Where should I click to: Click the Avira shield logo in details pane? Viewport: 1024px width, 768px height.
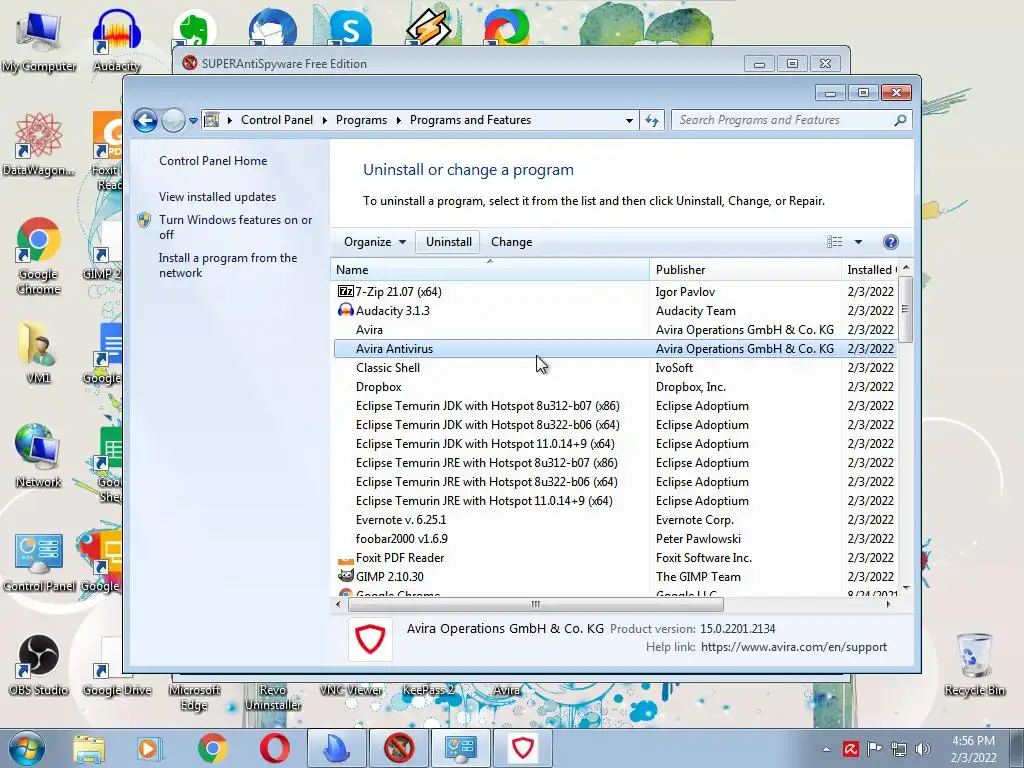[x=370, y=639]
